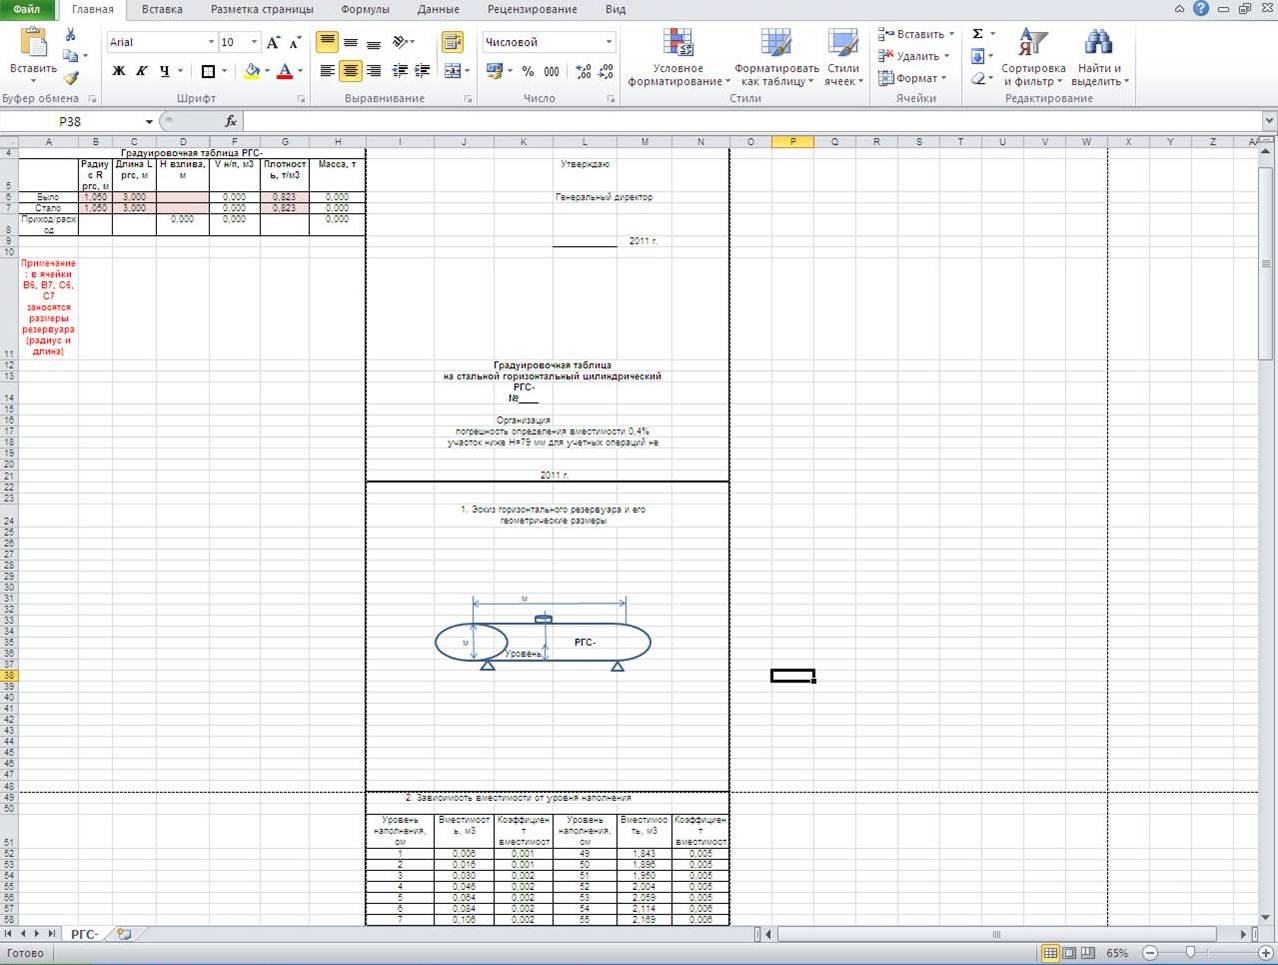Screen dimensions: 1278x965
Task: Center text horizontally in the cell
Action: click(x=350, y=71)
